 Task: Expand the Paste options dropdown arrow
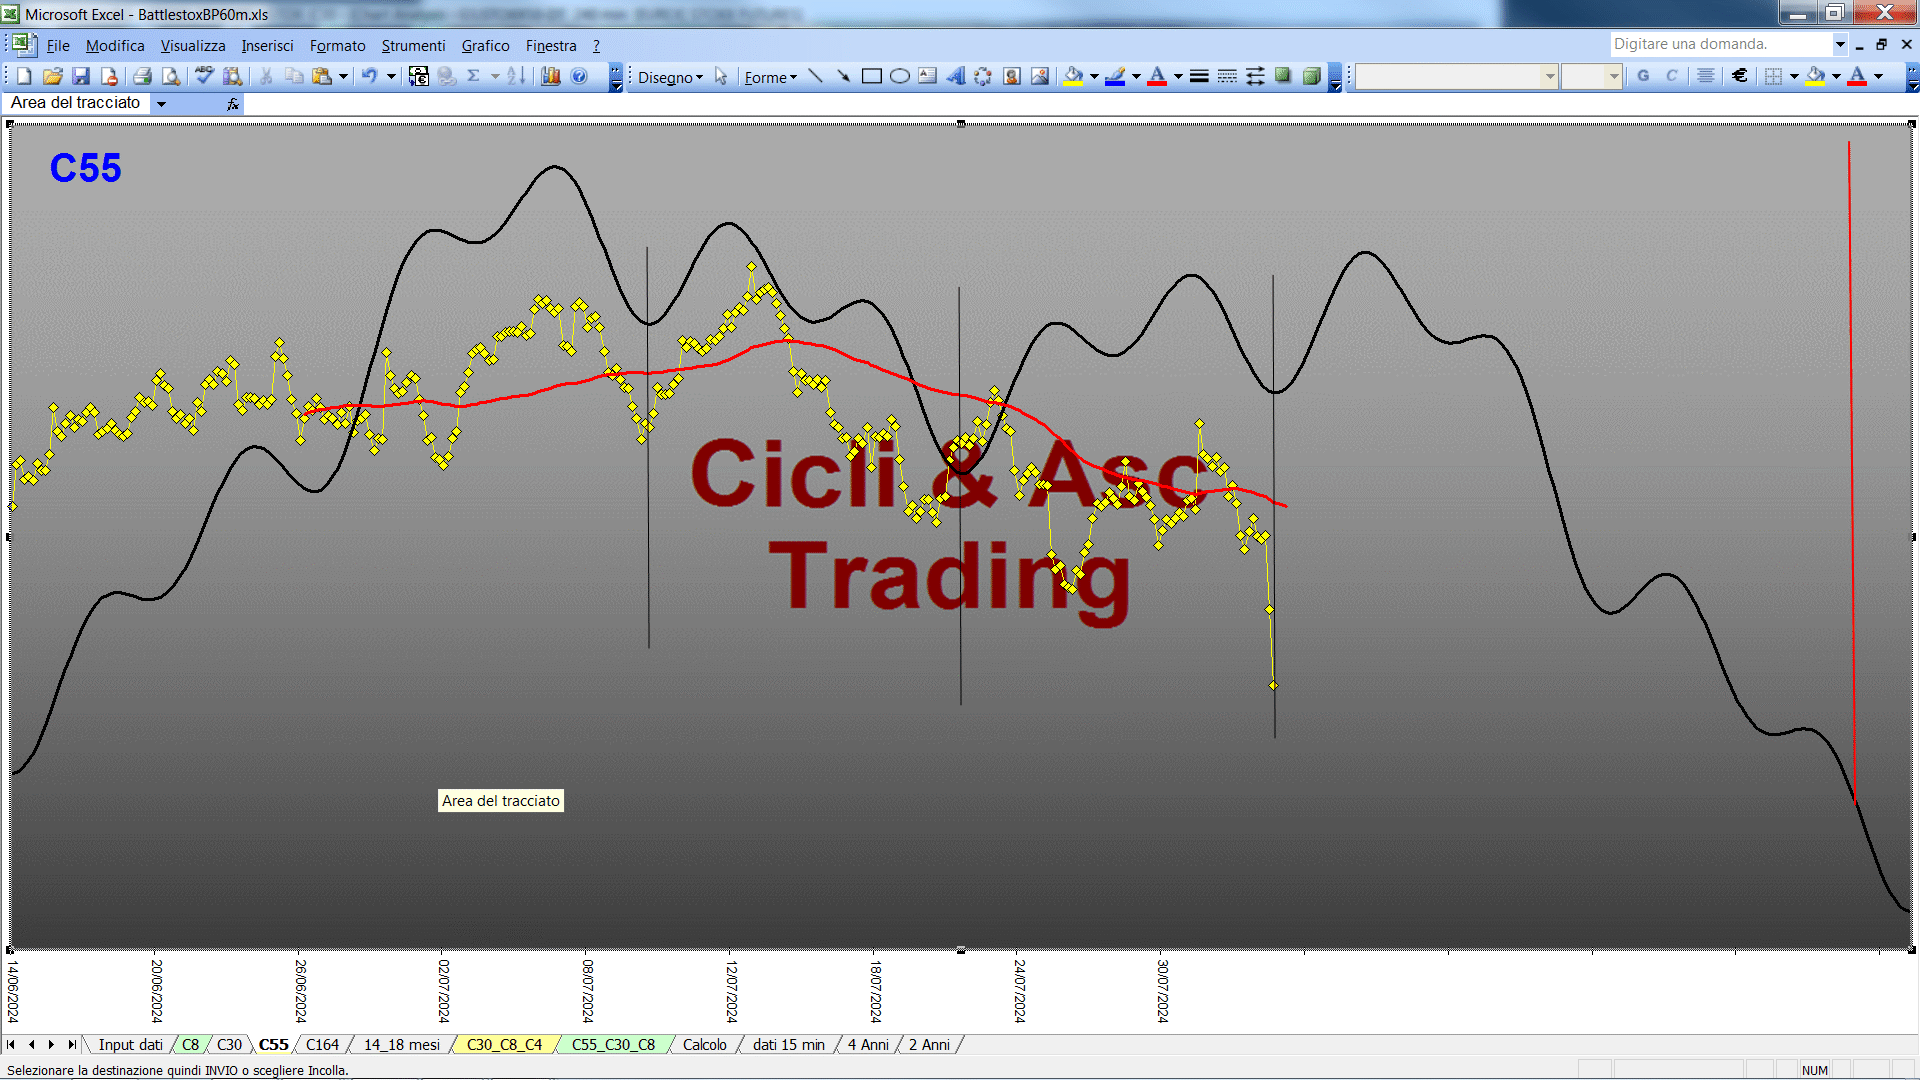click(x=343, y=76)
